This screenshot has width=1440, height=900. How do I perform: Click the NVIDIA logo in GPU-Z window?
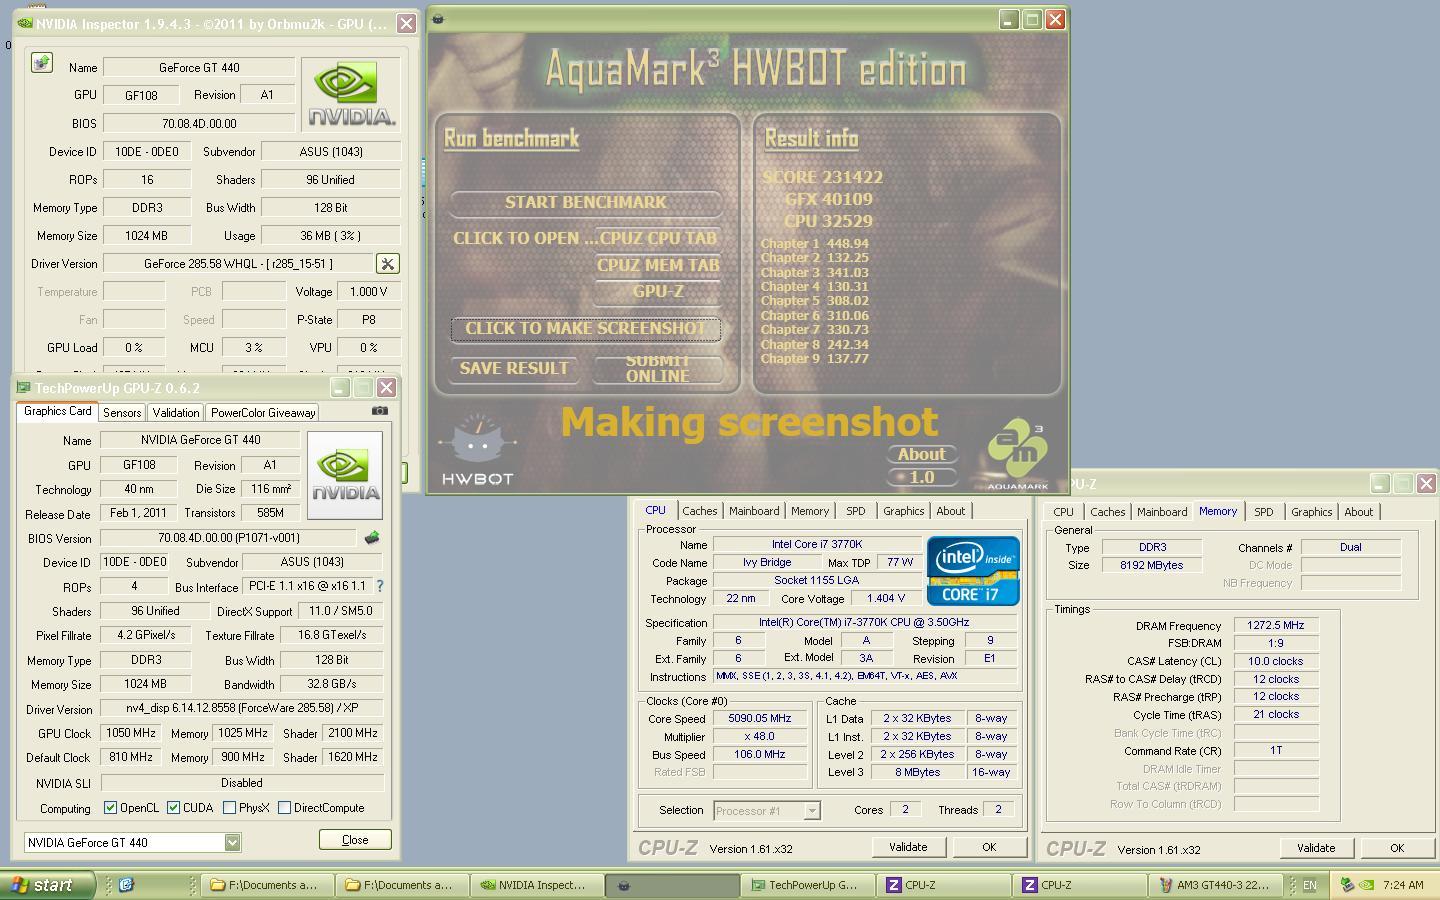coord(345,475)
